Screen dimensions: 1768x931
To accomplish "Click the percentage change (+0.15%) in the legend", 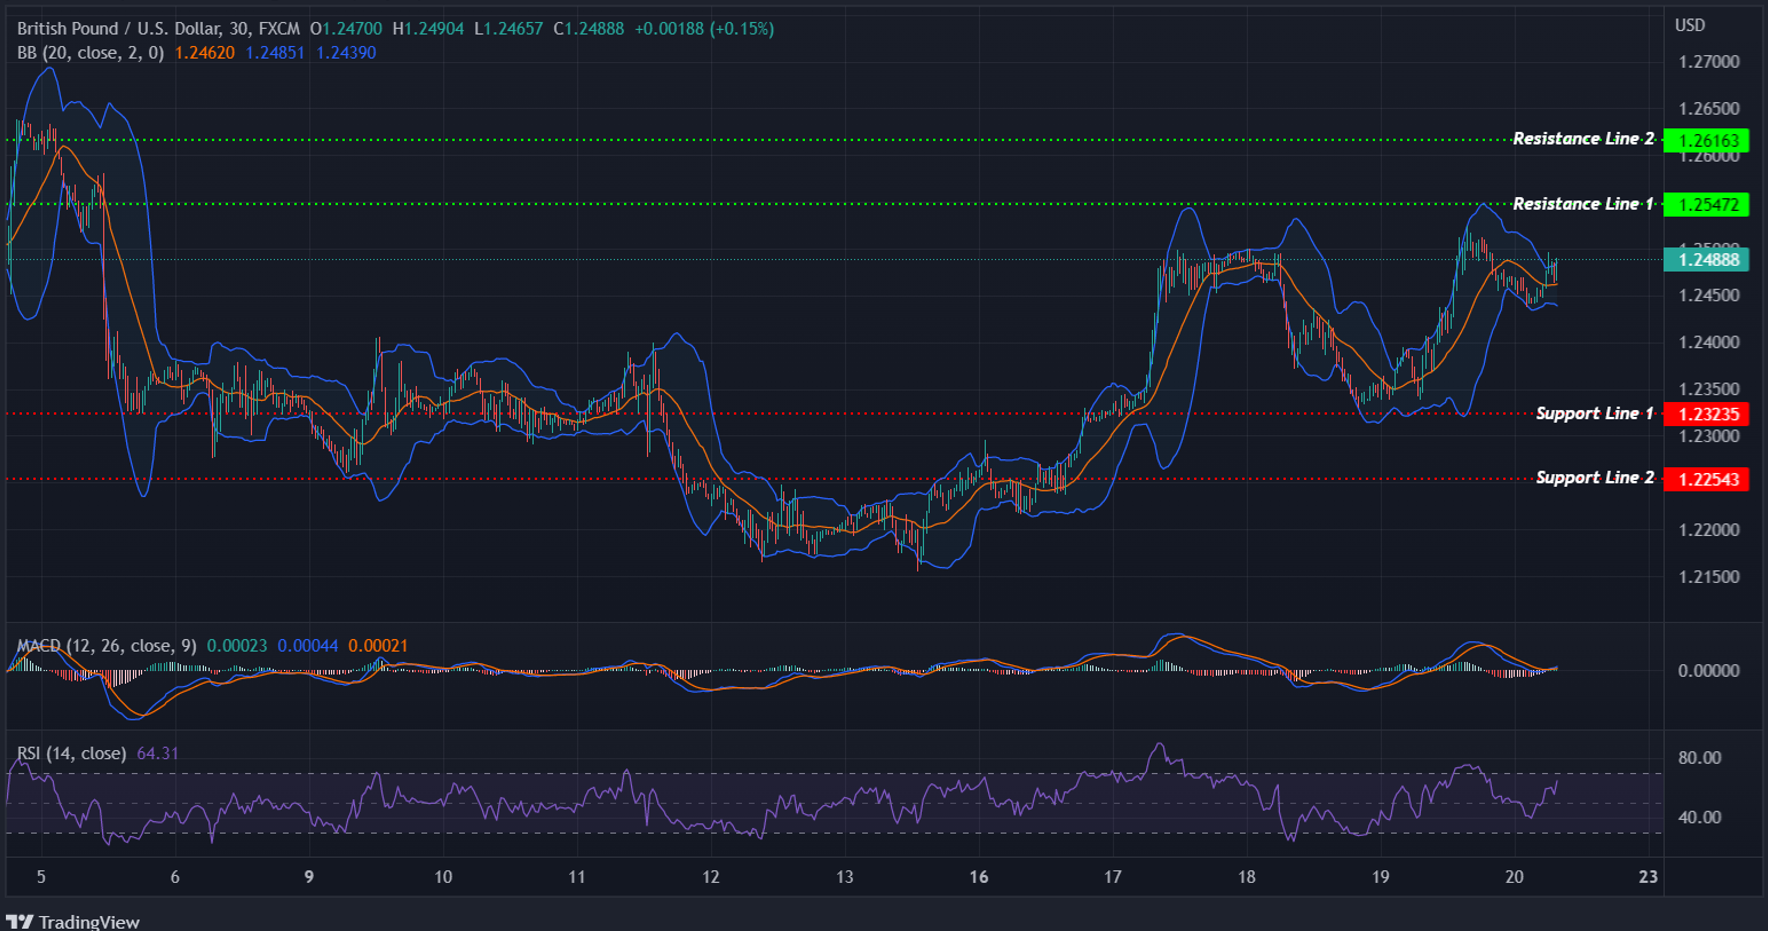I will (x=742, y=29).
